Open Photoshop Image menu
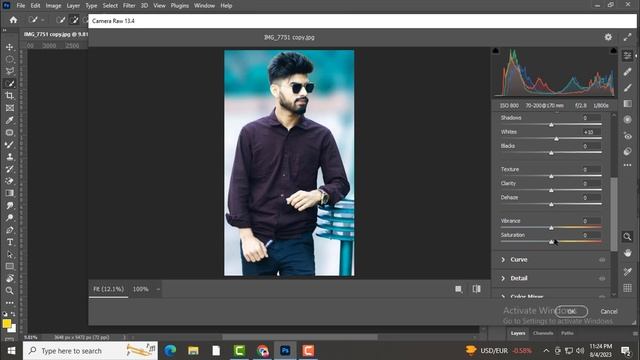640x360 pixels. coord(53,6)
